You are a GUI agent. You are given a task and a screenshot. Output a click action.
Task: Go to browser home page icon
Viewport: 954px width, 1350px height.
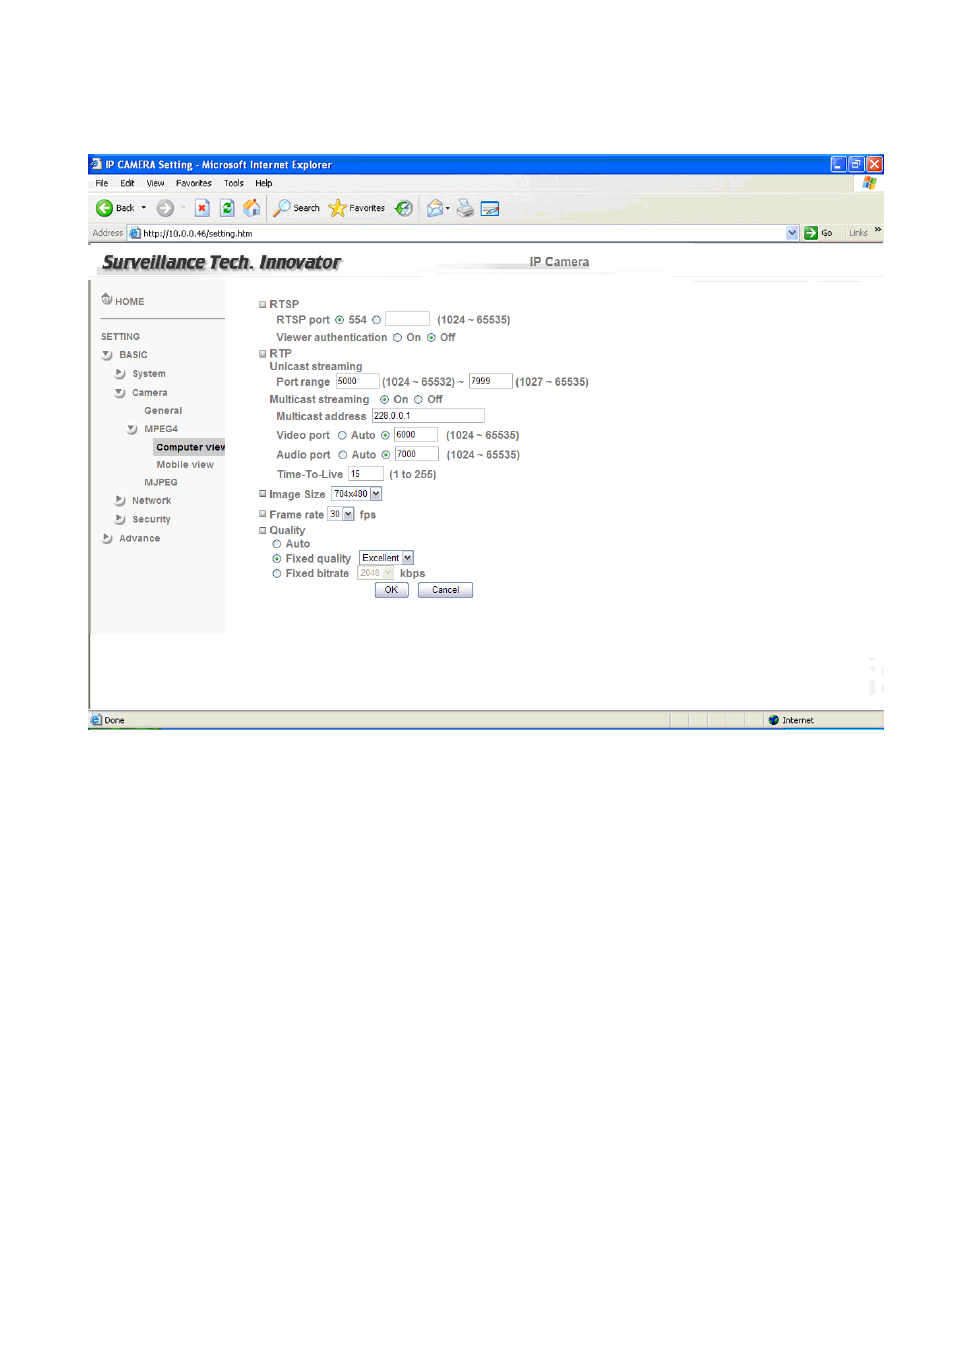point(252,208)
